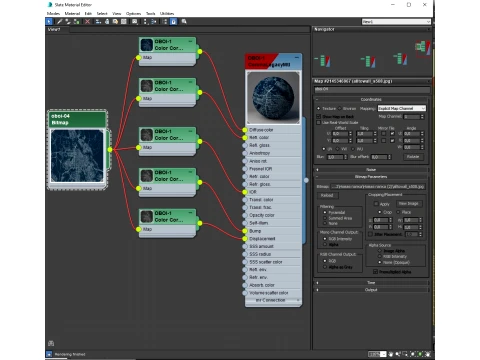Image resolution: width=480 pixels, height=360 pixels.
Task: Open the Options menu
Action: tap(133, 13)
